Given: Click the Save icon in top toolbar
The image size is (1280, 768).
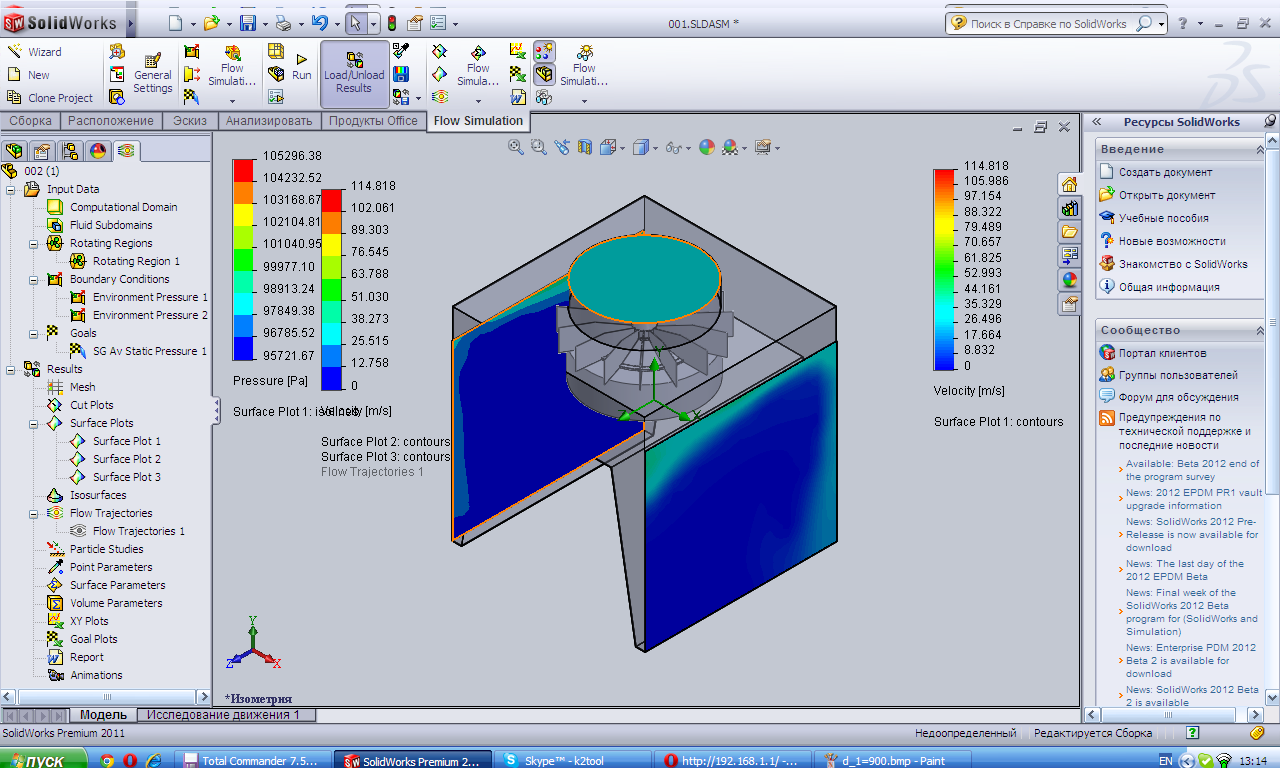Looking at the screenshot, I should [247, 23].
